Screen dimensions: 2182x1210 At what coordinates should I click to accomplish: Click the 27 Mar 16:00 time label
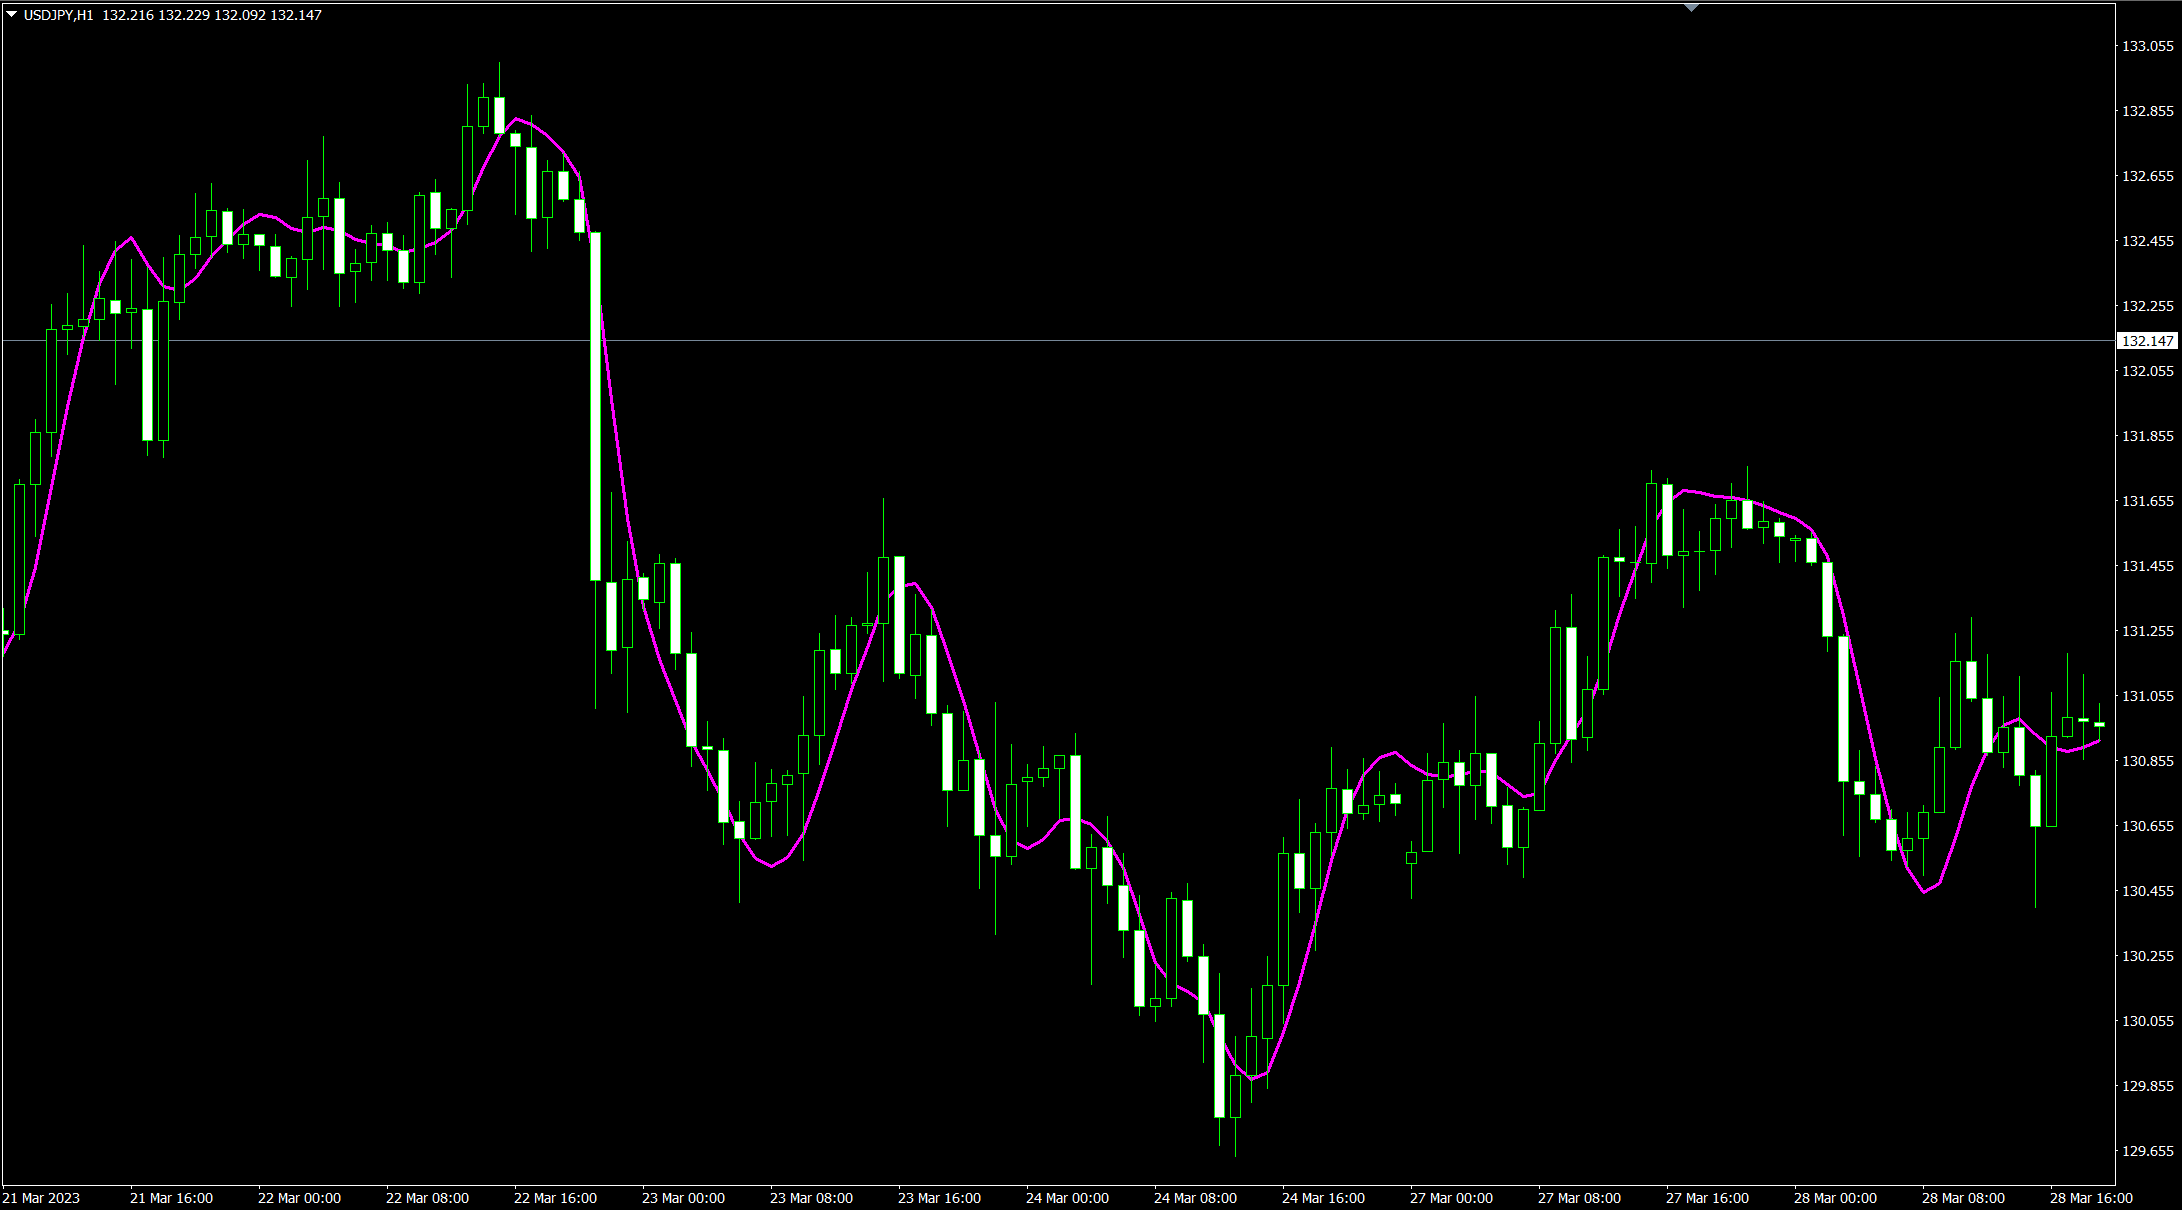click(1707, 1198)
